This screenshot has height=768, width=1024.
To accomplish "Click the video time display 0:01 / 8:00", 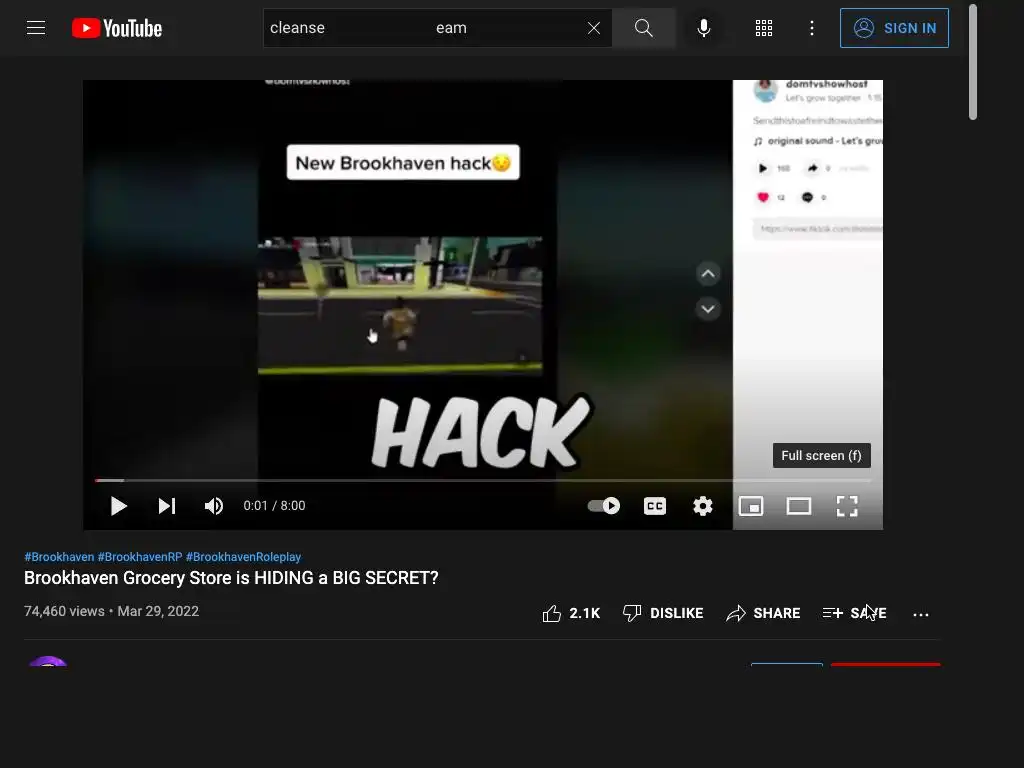I will click(274, 506).
